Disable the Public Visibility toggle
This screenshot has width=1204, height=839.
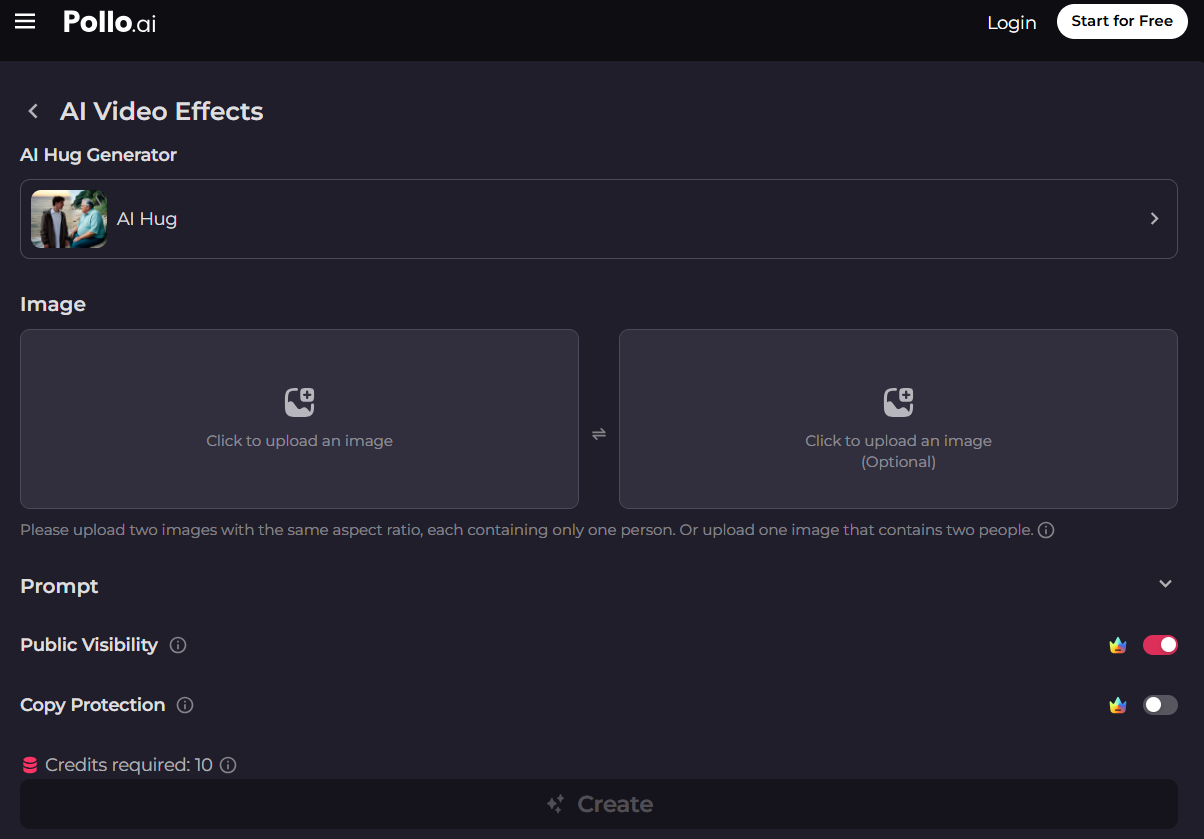(1160, 645)
